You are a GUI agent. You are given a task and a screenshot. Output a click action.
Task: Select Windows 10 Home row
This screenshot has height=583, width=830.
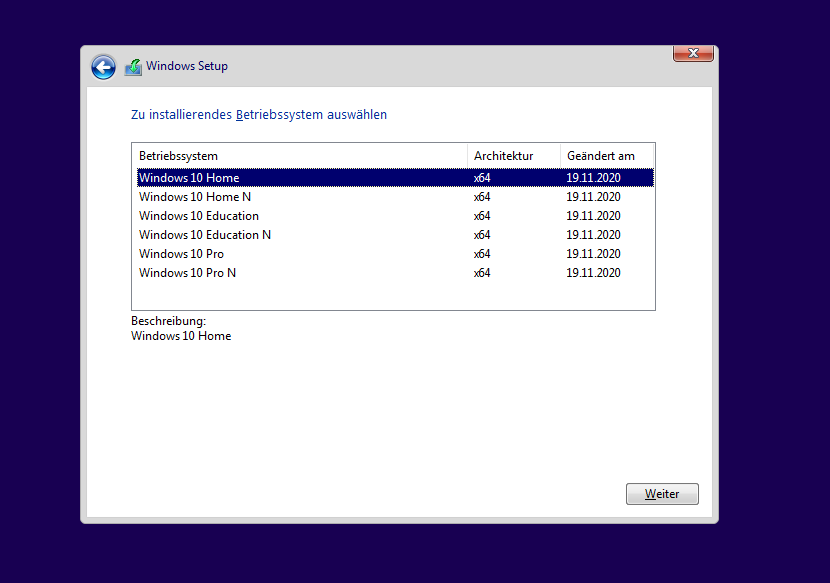[x=395, y=178]
